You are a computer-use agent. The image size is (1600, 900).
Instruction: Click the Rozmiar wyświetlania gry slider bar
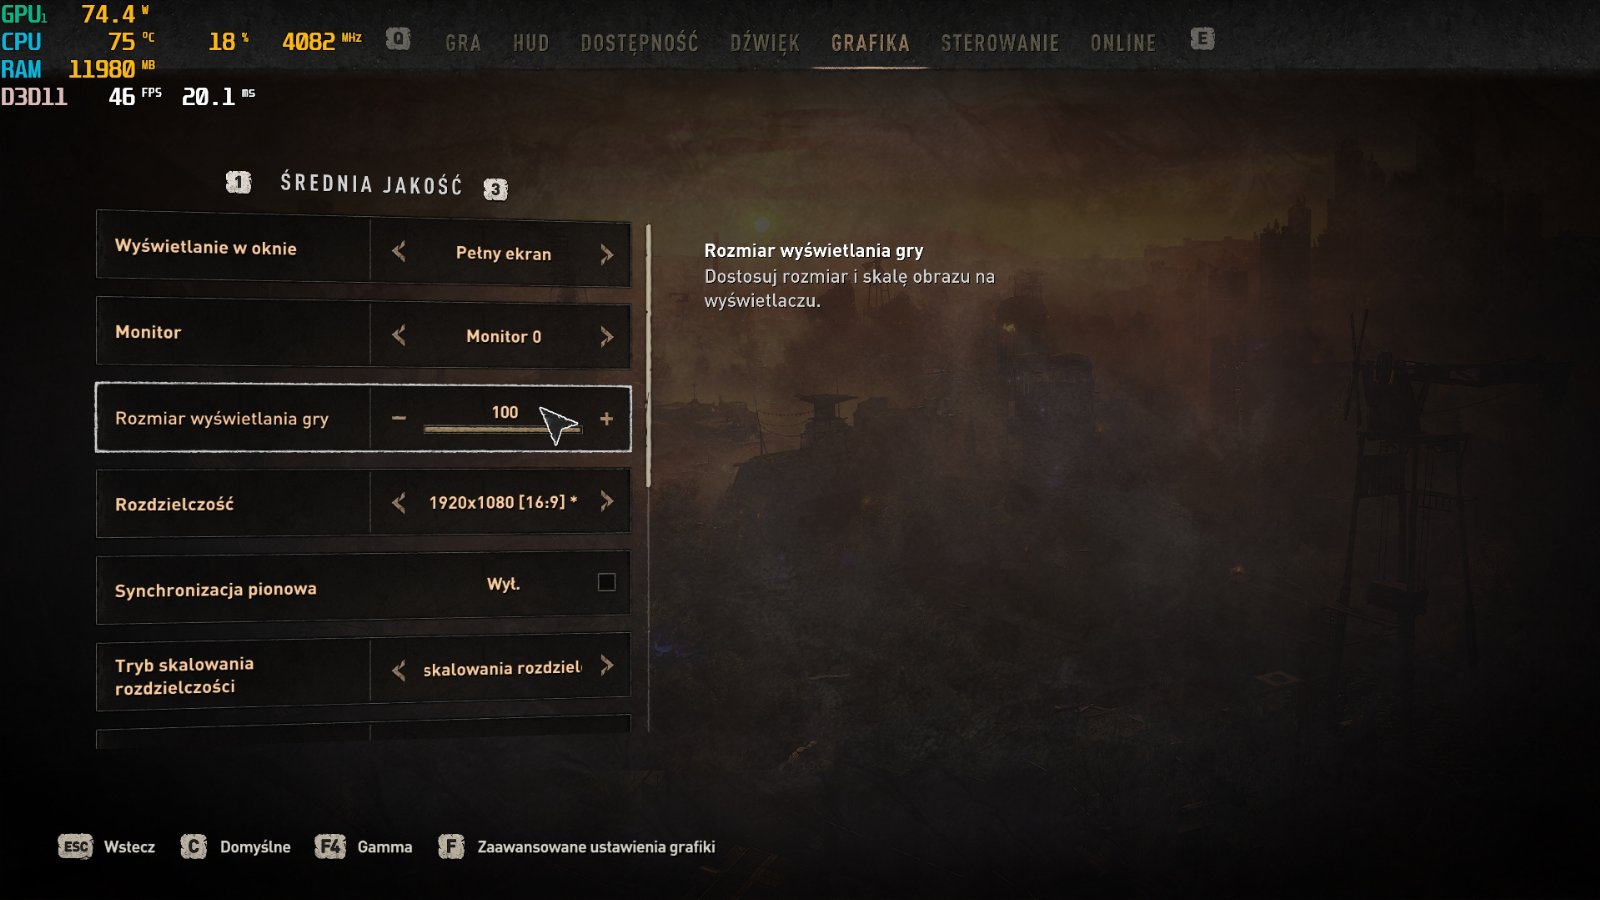click(502, 429)
